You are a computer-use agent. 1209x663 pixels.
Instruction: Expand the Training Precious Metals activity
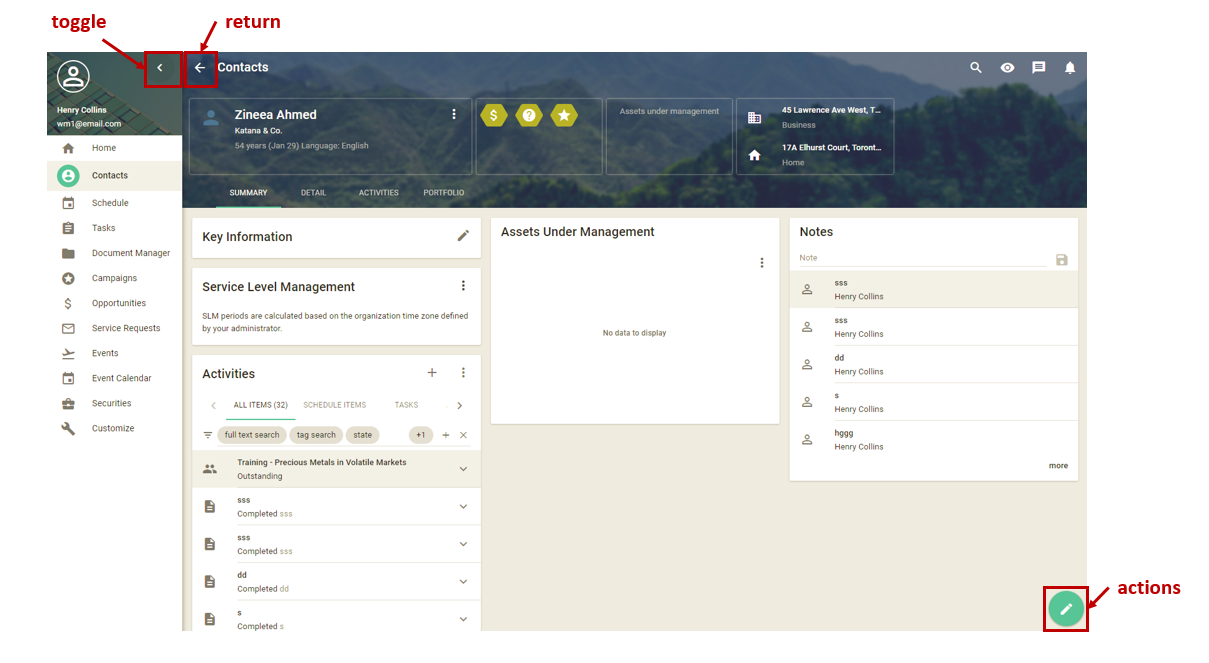[x=463, y=468]
